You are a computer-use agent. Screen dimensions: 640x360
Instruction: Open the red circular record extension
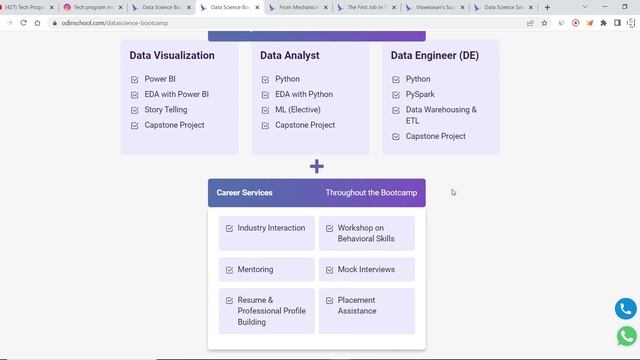(x=576, y=23)
